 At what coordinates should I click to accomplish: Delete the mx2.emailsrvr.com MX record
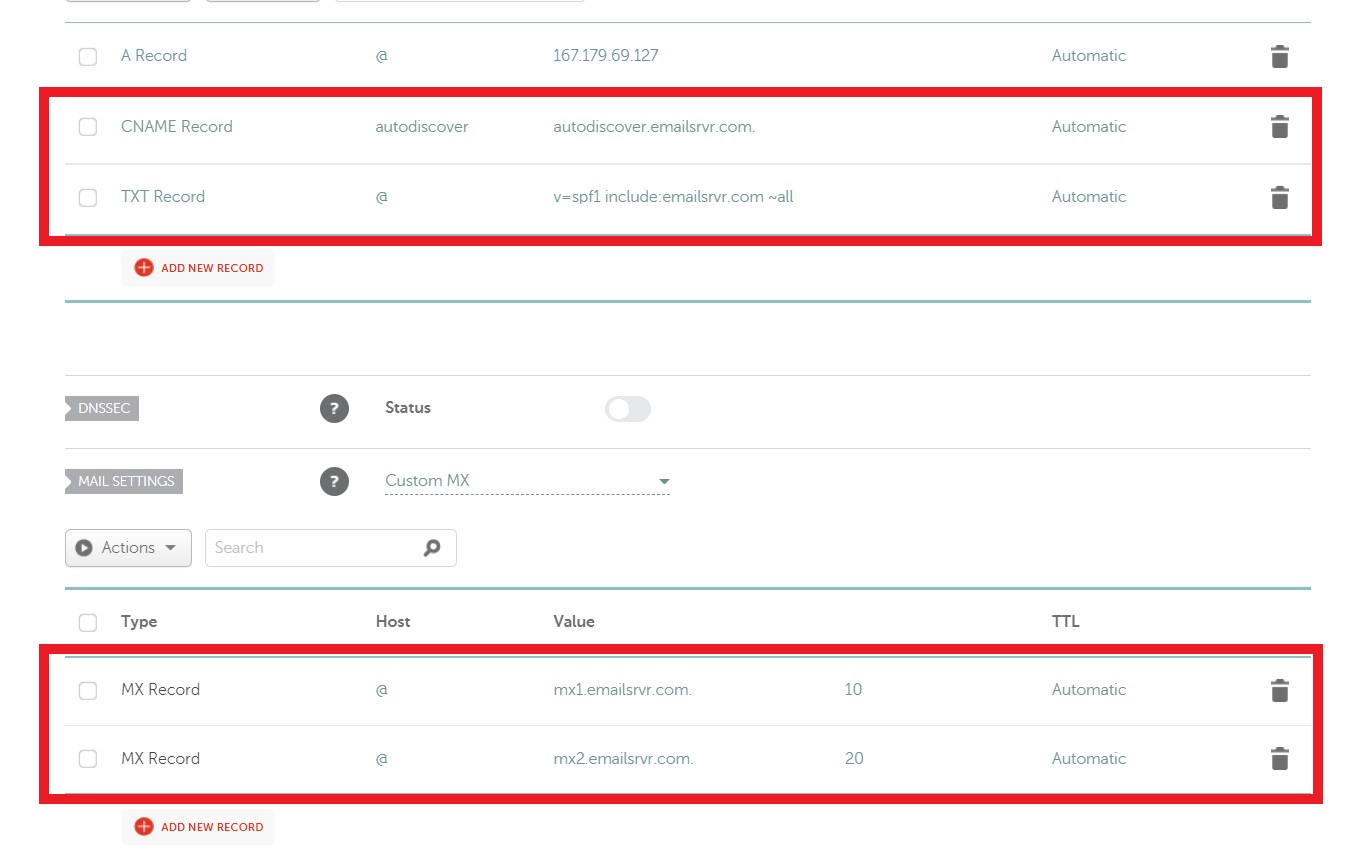click(1279, 759)
